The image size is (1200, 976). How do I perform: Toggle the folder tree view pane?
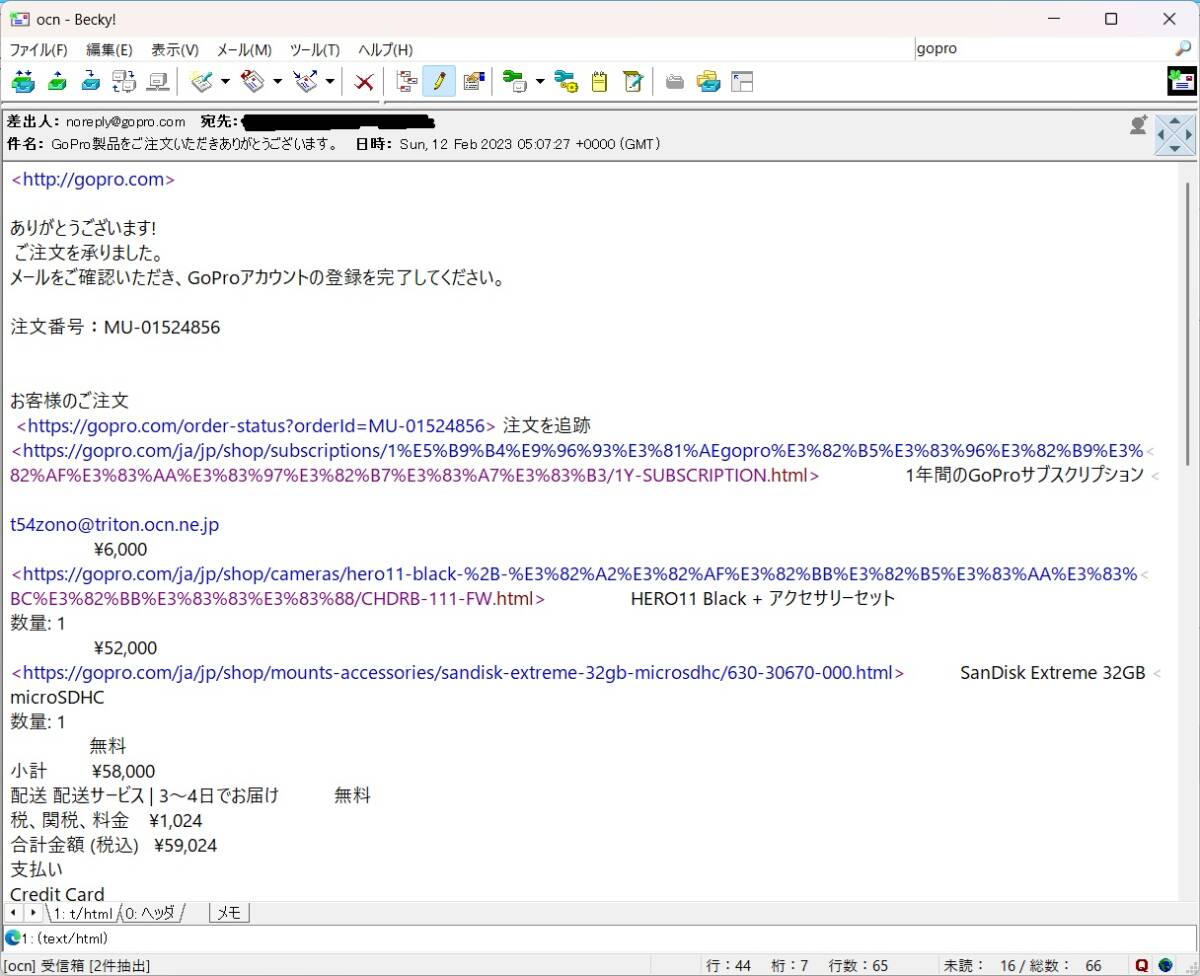click(742, 81)
